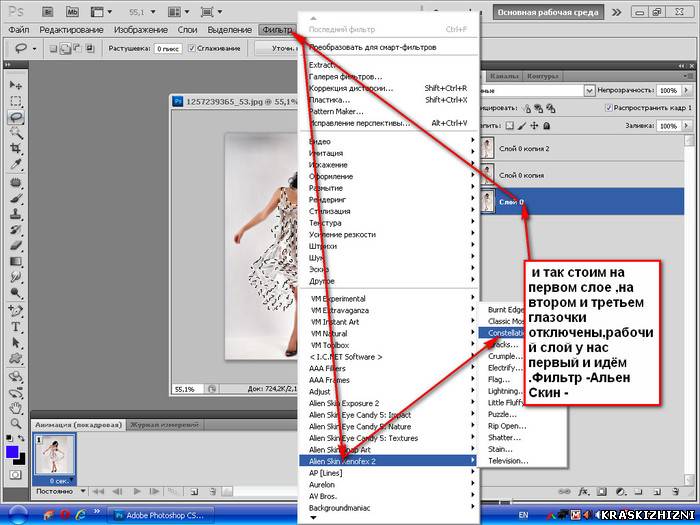The image size is (700, 525).
Task: Launch Mini Bridge from the top bar
Action: (72, 12)
